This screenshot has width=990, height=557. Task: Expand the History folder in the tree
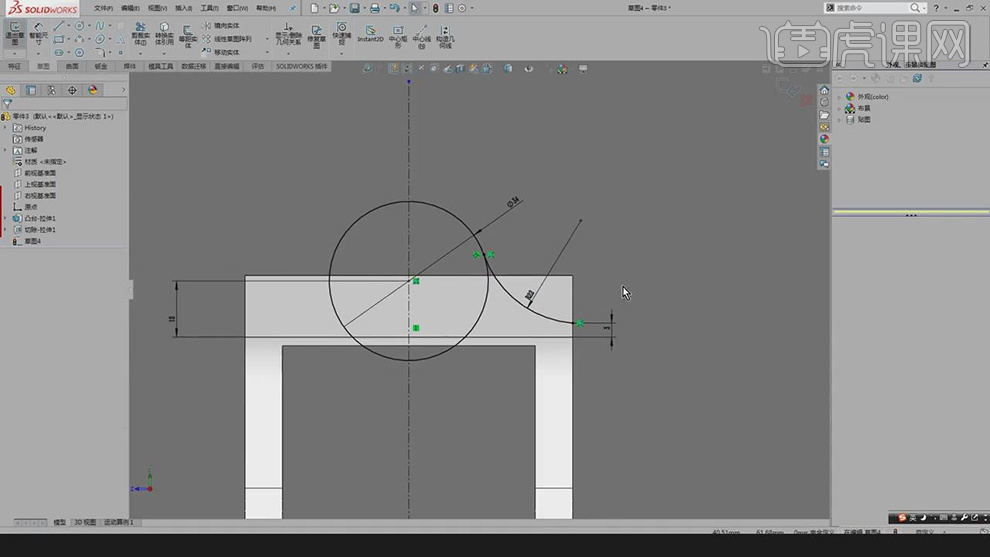5,128
